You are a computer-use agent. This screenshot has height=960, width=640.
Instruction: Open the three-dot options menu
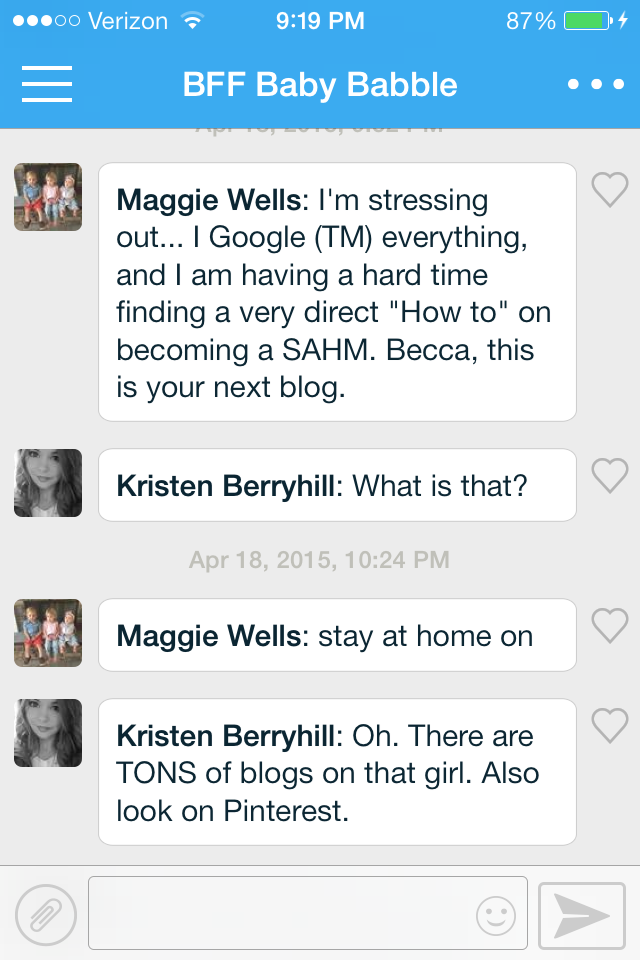(x=596, y=84)
